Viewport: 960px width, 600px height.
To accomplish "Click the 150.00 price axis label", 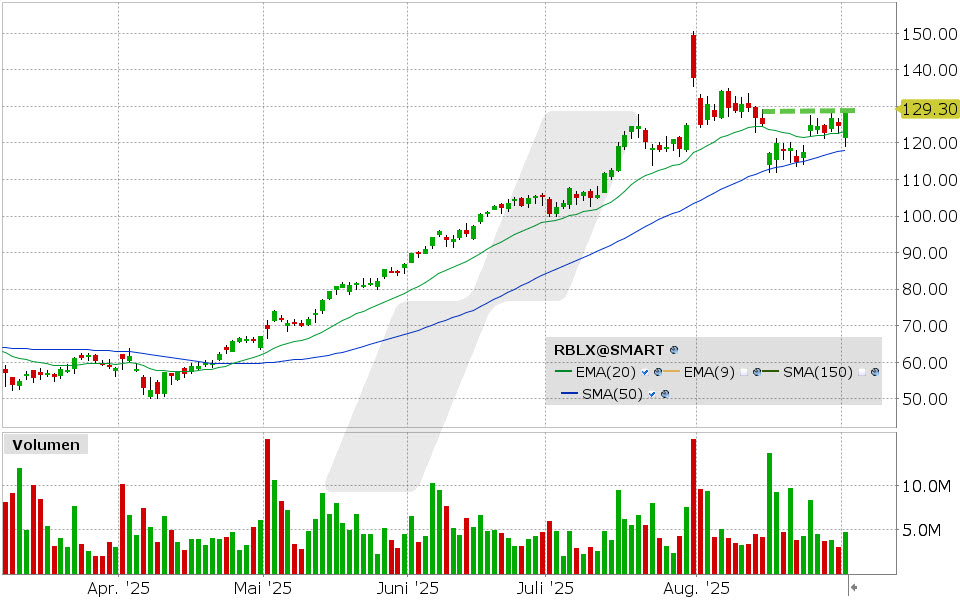I will pyautogui.click(x=929, y=34).
